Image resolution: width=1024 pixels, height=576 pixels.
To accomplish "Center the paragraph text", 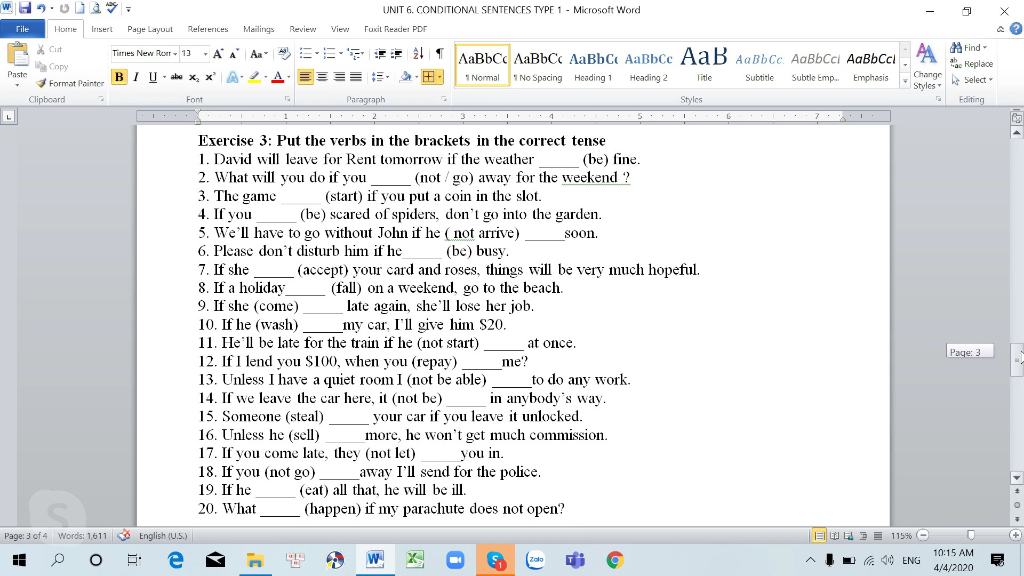I will [322, 77].
